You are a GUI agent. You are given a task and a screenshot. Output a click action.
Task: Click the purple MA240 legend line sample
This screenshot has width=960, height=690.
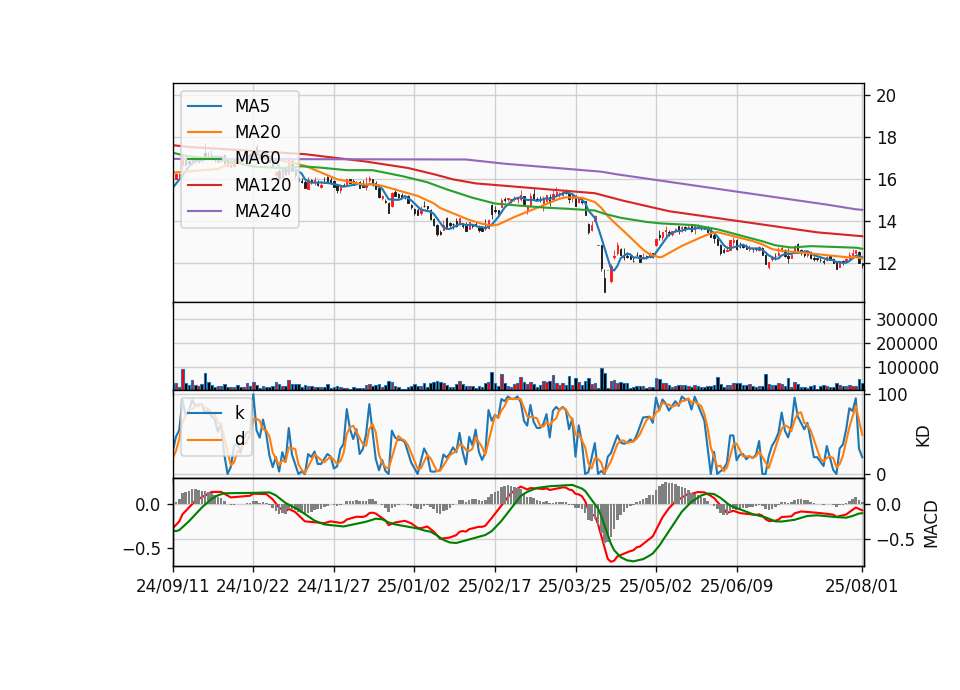pos(204,211)
